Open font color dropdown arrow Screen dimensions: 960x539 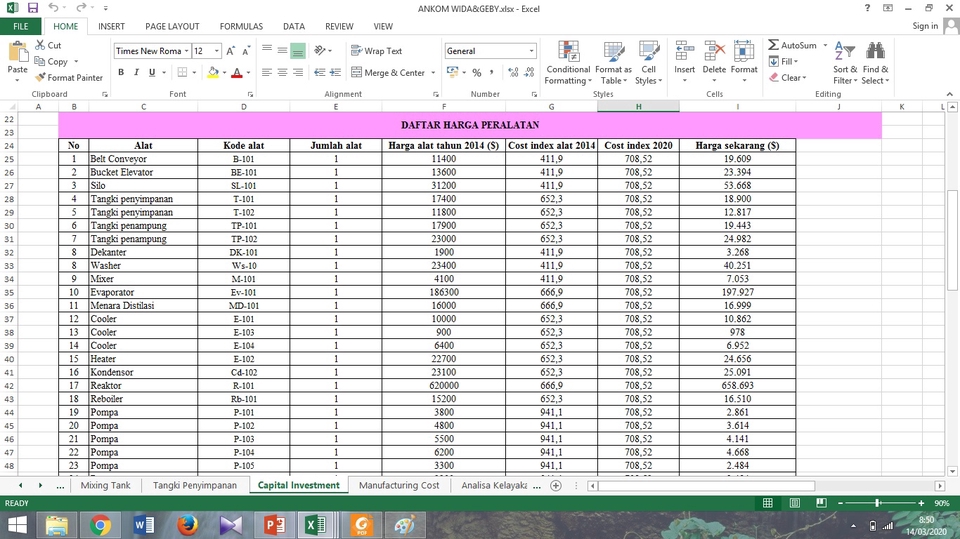[x=249, y=72]
